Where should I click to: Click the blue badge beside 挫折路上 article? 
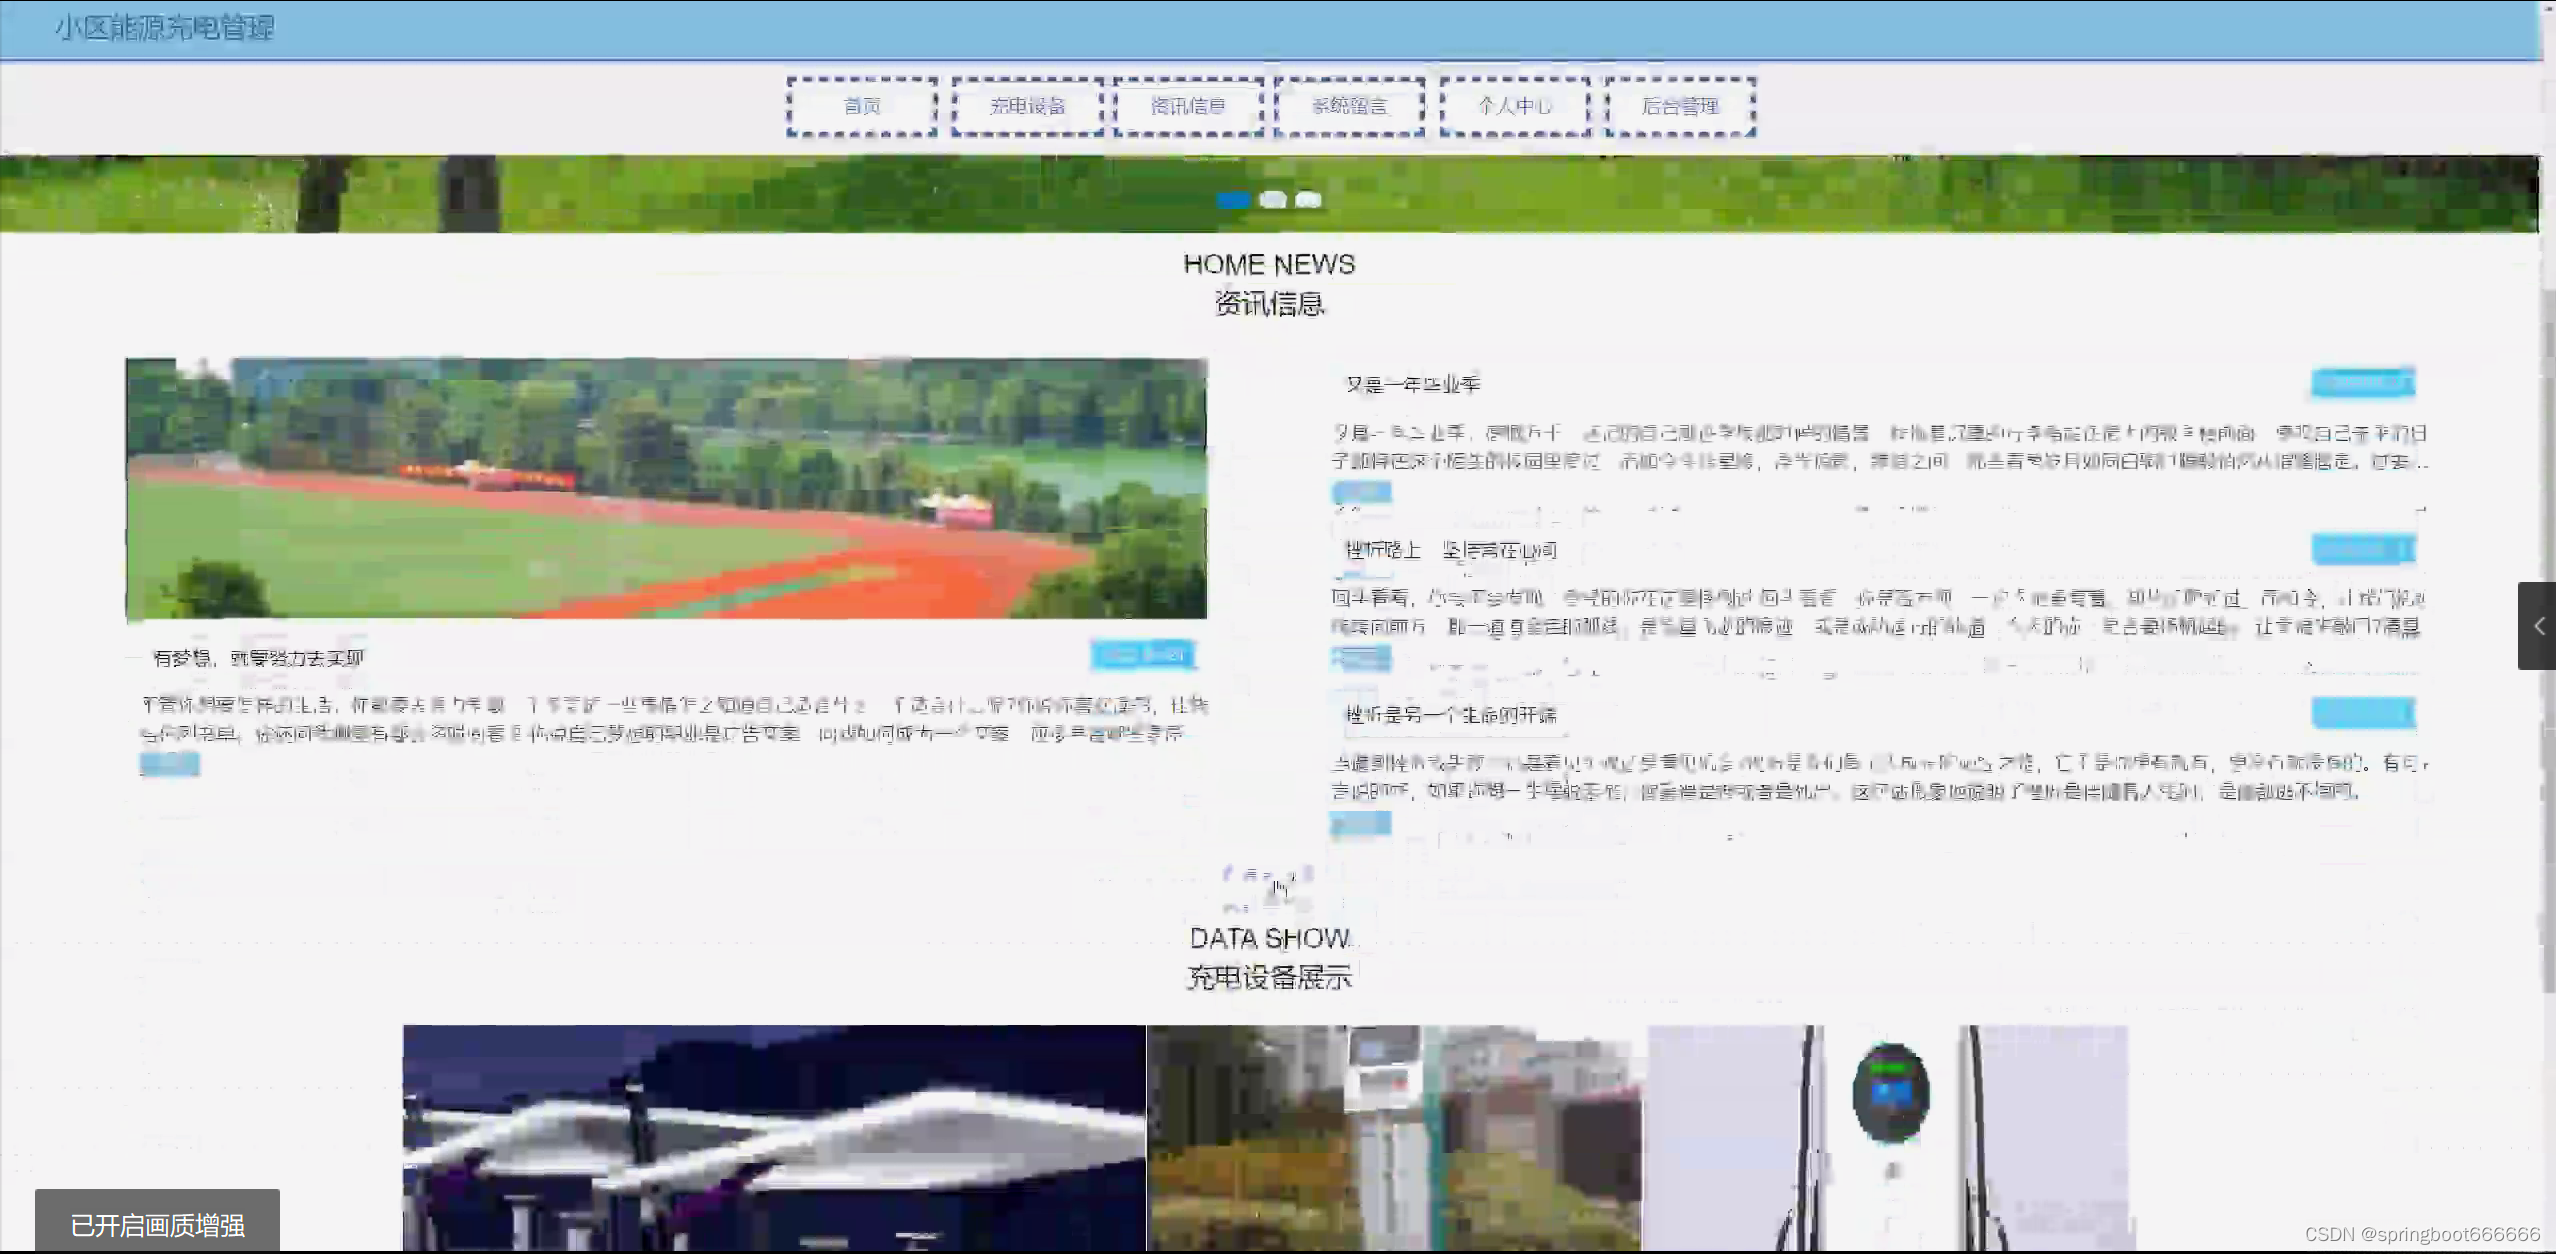(2363, 549)
